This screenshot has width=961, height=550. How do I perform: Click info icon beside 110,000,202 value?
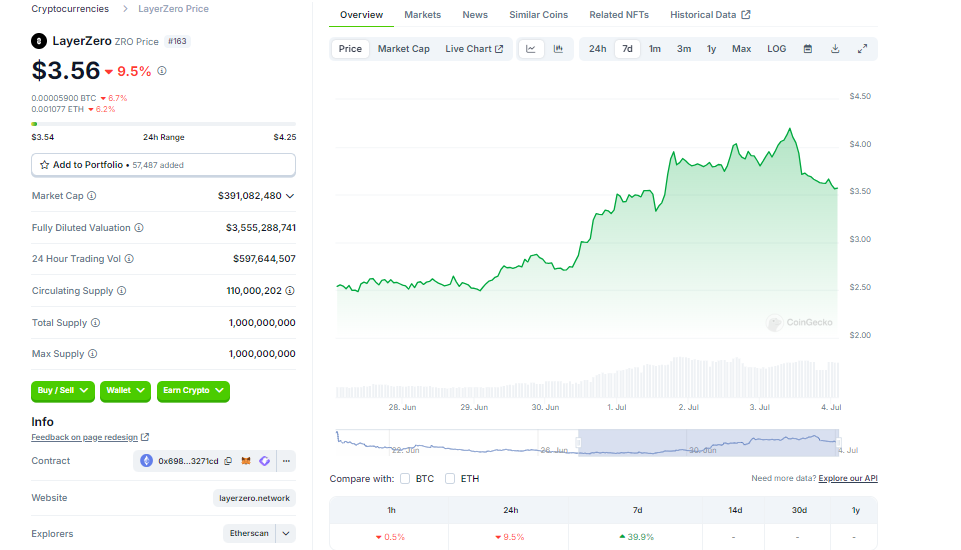coord(290,291)
